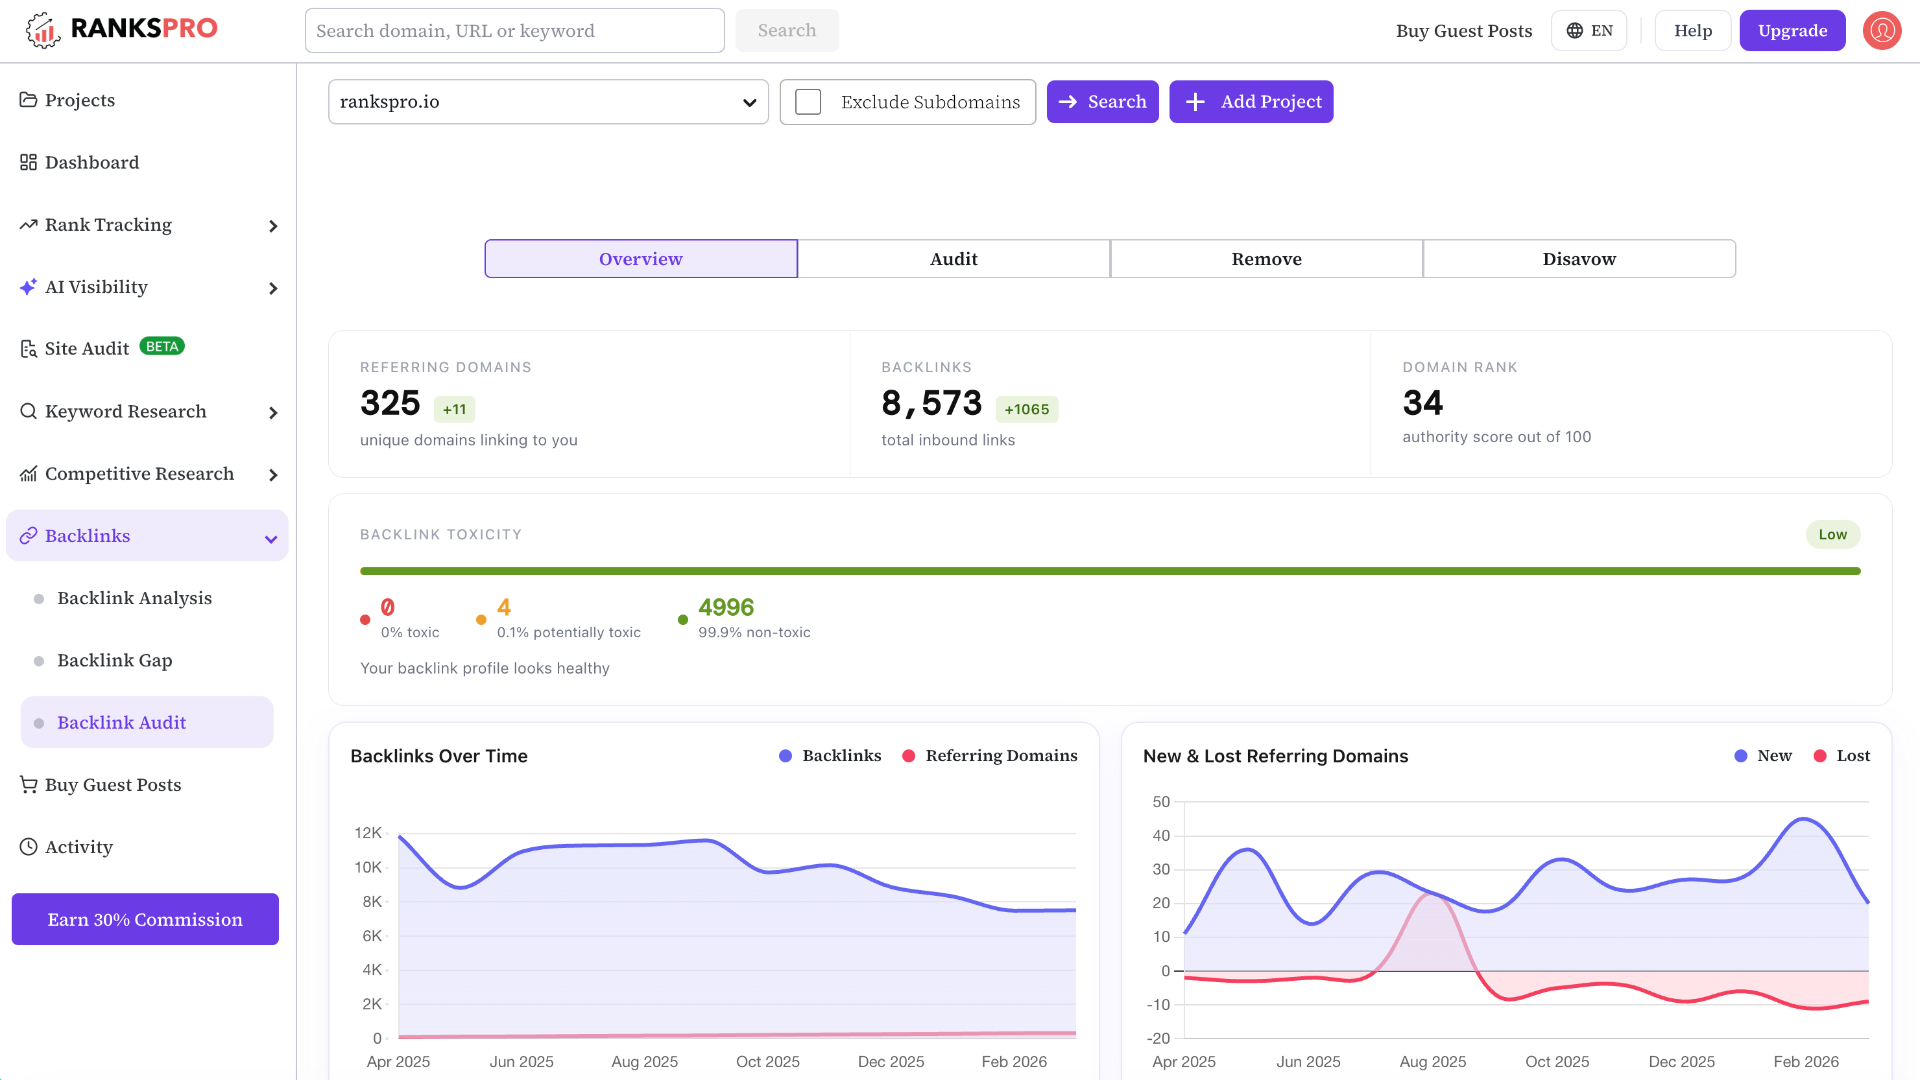This screenshot has height=1080, width=1920.
Task: Expand the Competitive Research submenu
Action: tap(273, 475)
